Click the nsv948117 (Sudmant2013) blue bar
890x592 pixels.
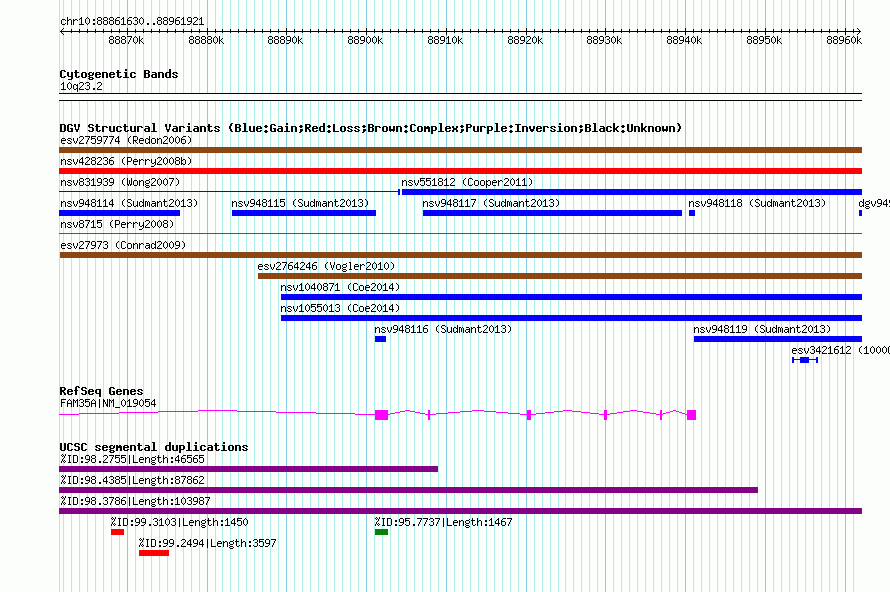coord(552,213)
